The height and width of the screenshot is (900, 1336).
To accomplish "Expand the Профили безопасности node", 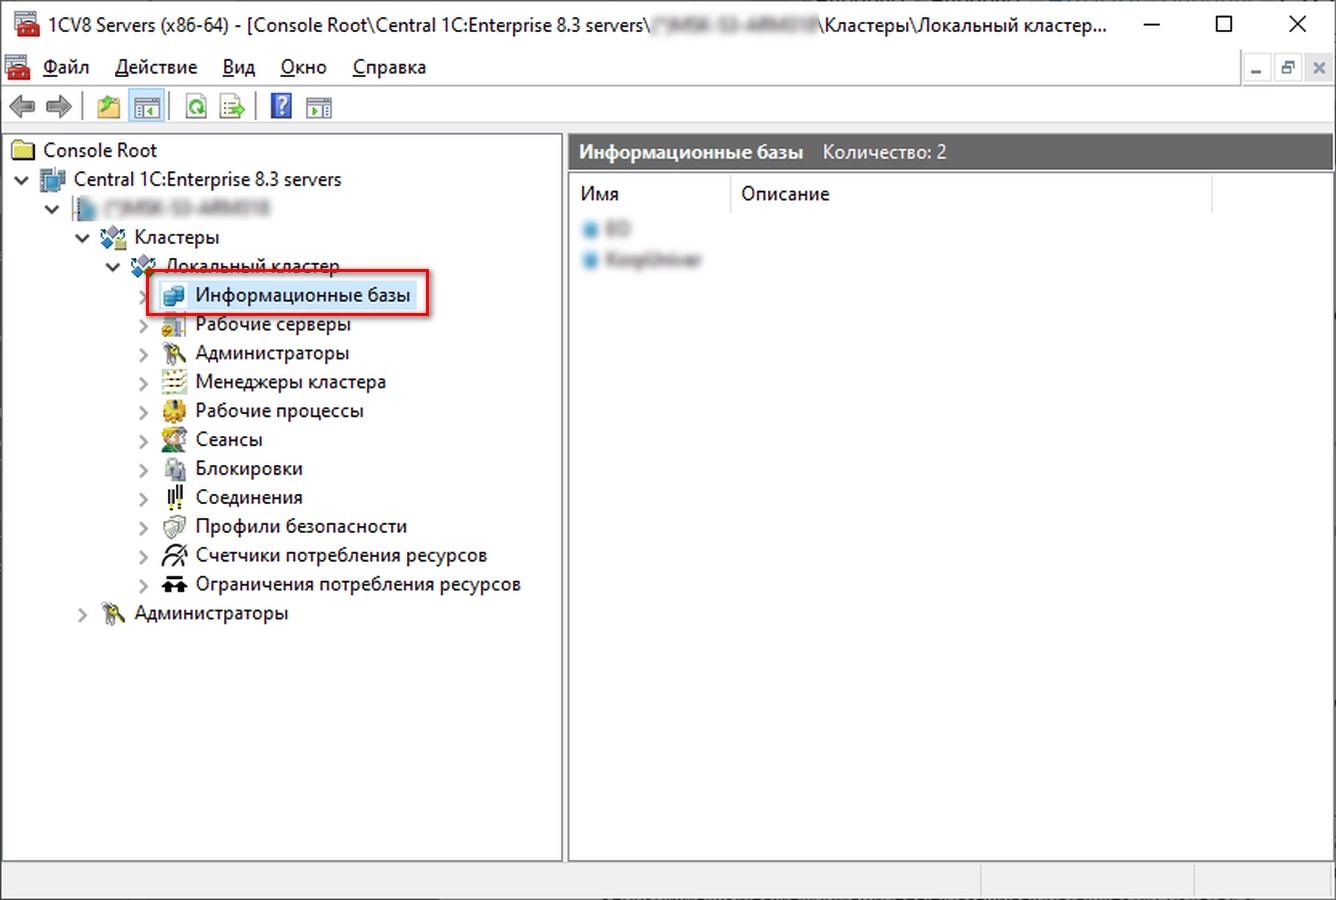I will click(x=143, y=529).
